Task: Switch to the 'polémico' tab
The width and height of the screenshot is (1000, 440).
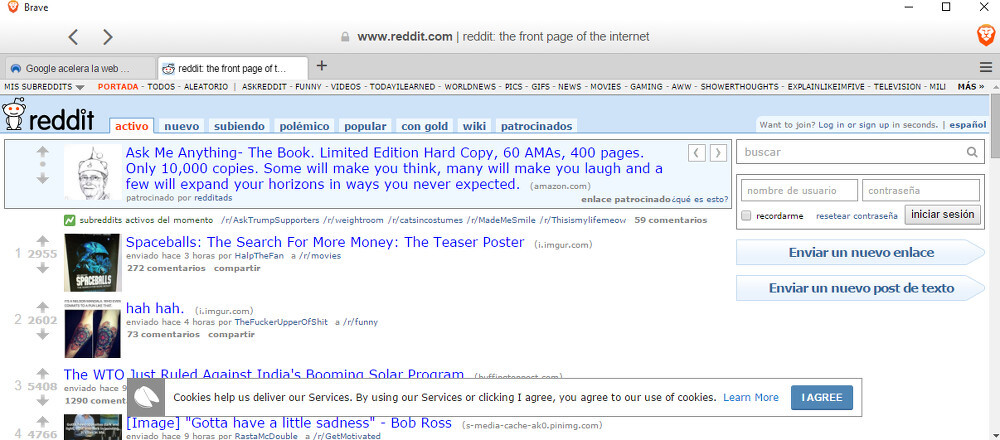Action: point(304,126)
